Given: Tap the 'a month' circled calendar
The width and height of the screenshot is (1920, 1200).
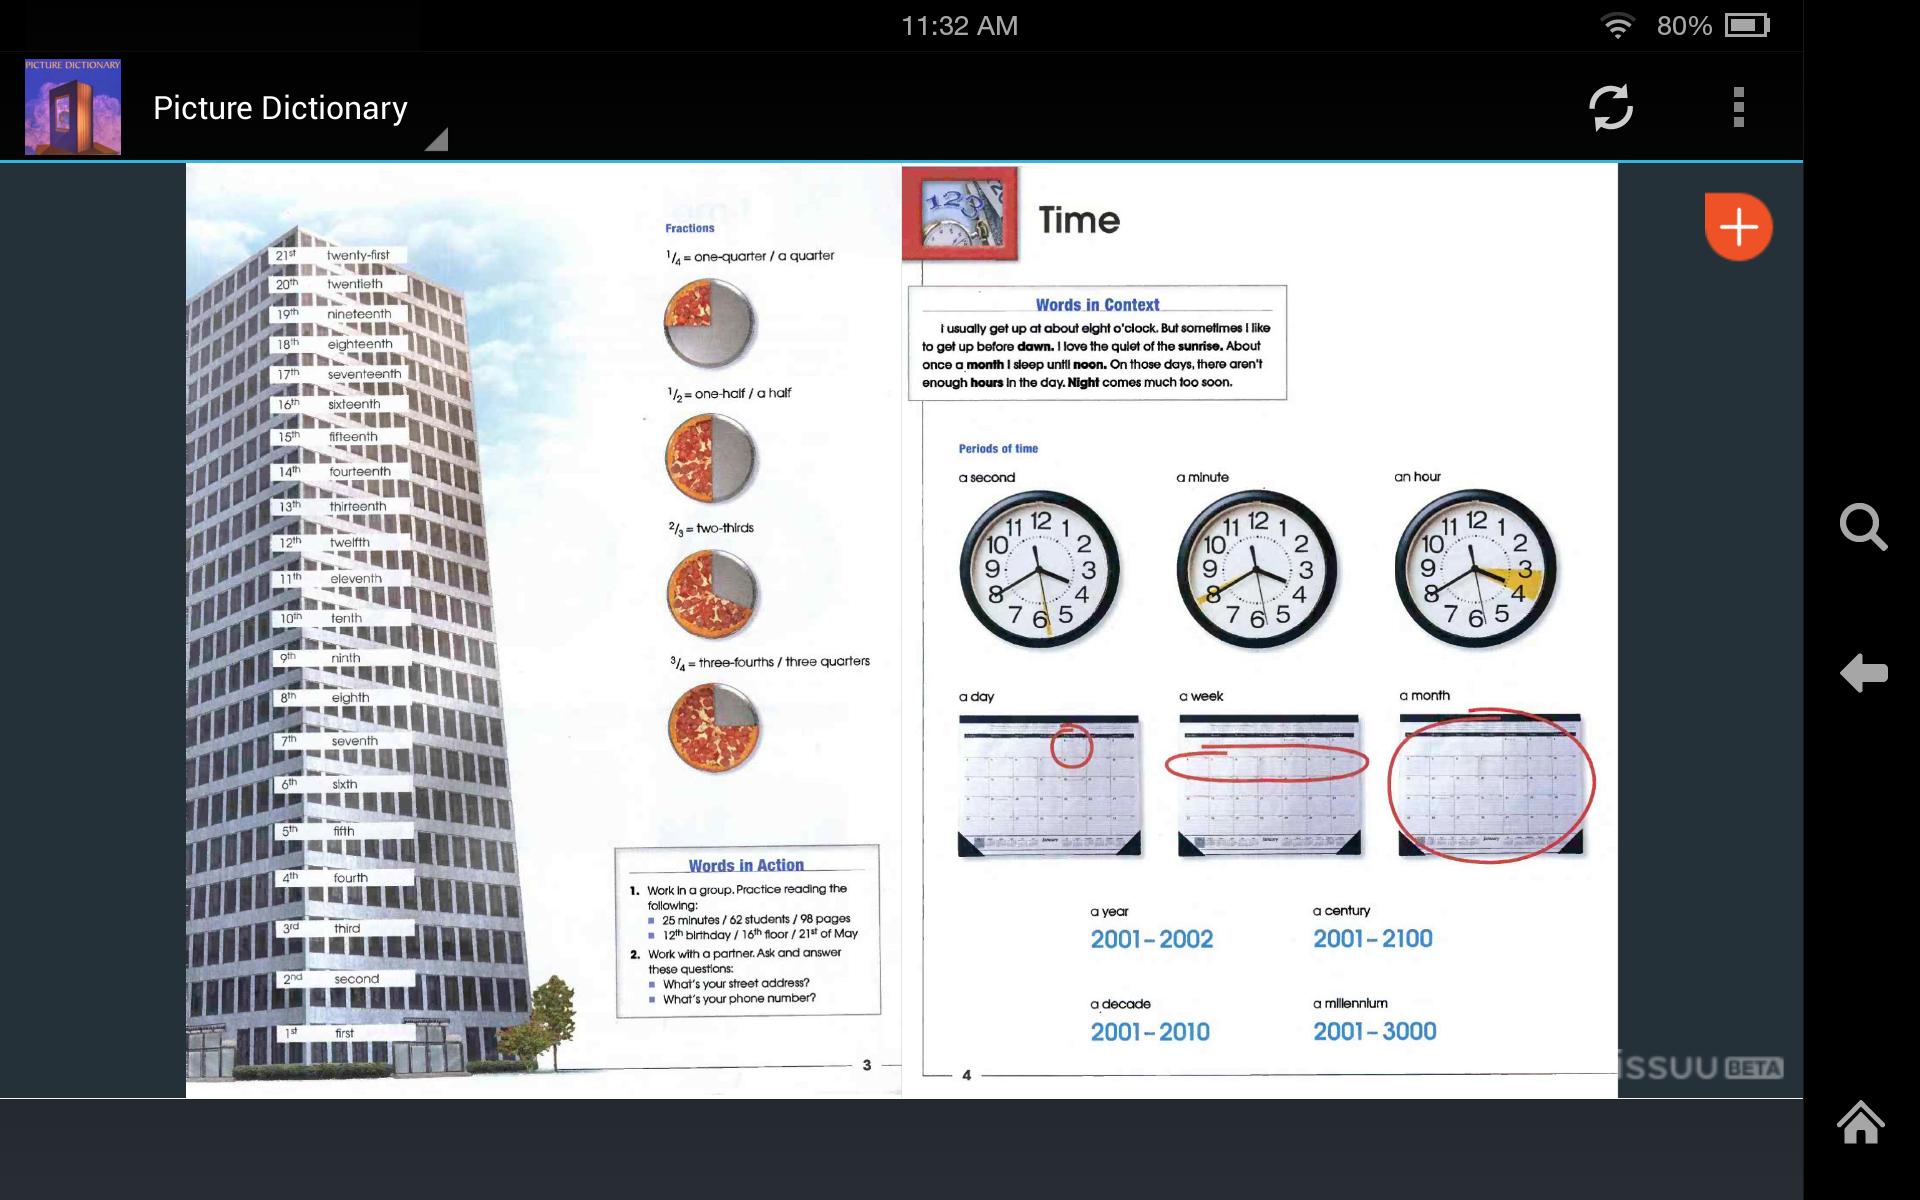Looking at the screenshot, I should tap(1490, 786).
